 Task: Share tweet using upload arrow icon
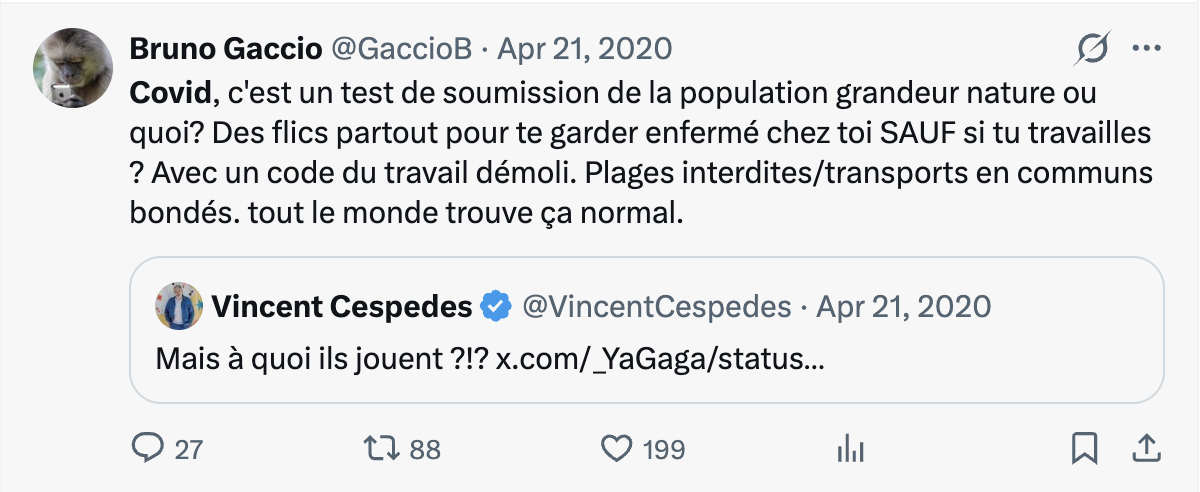pos(1146,449)
